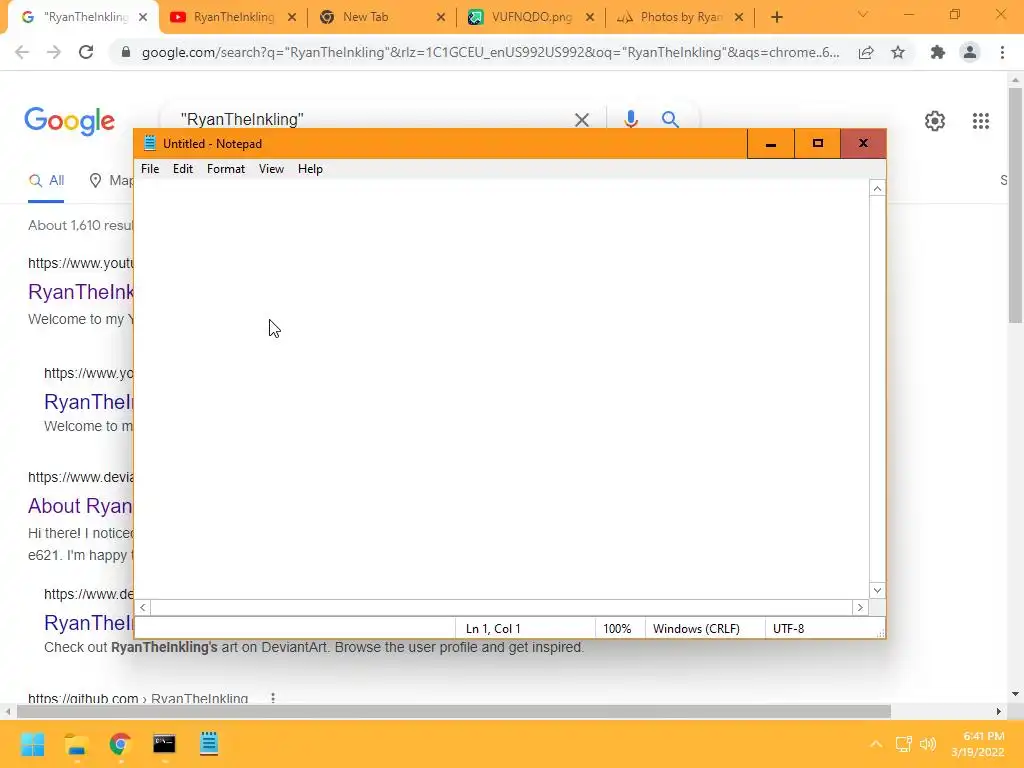Image resolution: width=1024 pixels, height=768 pixels.
Task: Click Windows (CRLF) status entry
Action: [x=696, y=628]
